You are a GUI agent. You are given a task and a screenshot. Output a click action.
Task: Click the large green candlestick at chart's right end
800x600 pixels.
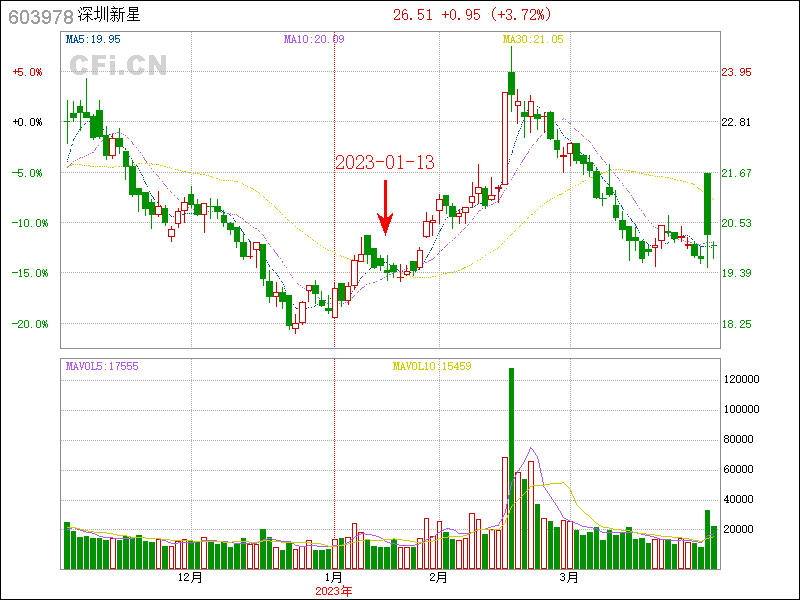(x=707, y=204)
